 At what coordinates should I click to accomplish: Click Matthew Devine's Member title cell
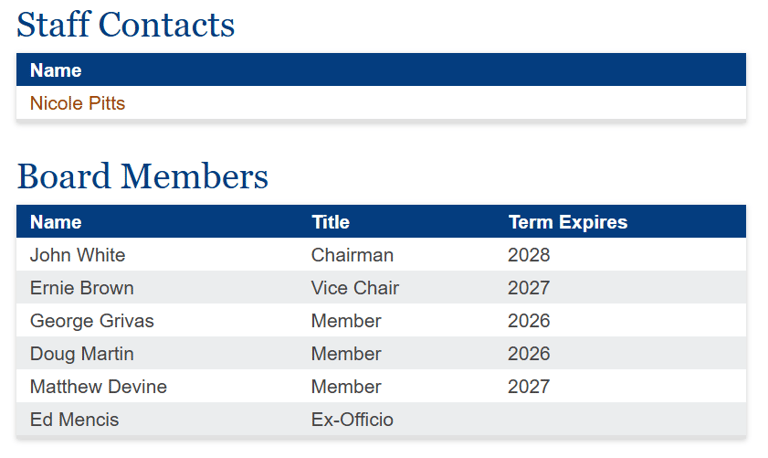(346, 387)
